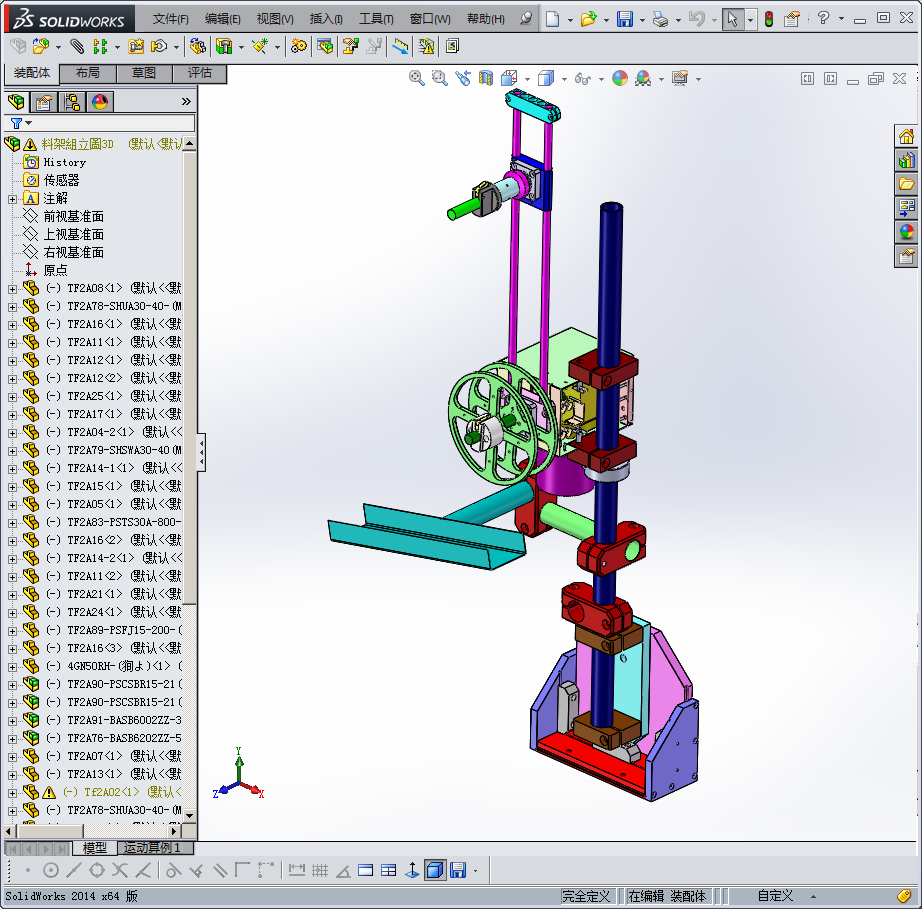The image size is (922, 909).
Task: Open the Design Library task pane icon
Action: tap(906, 160)
